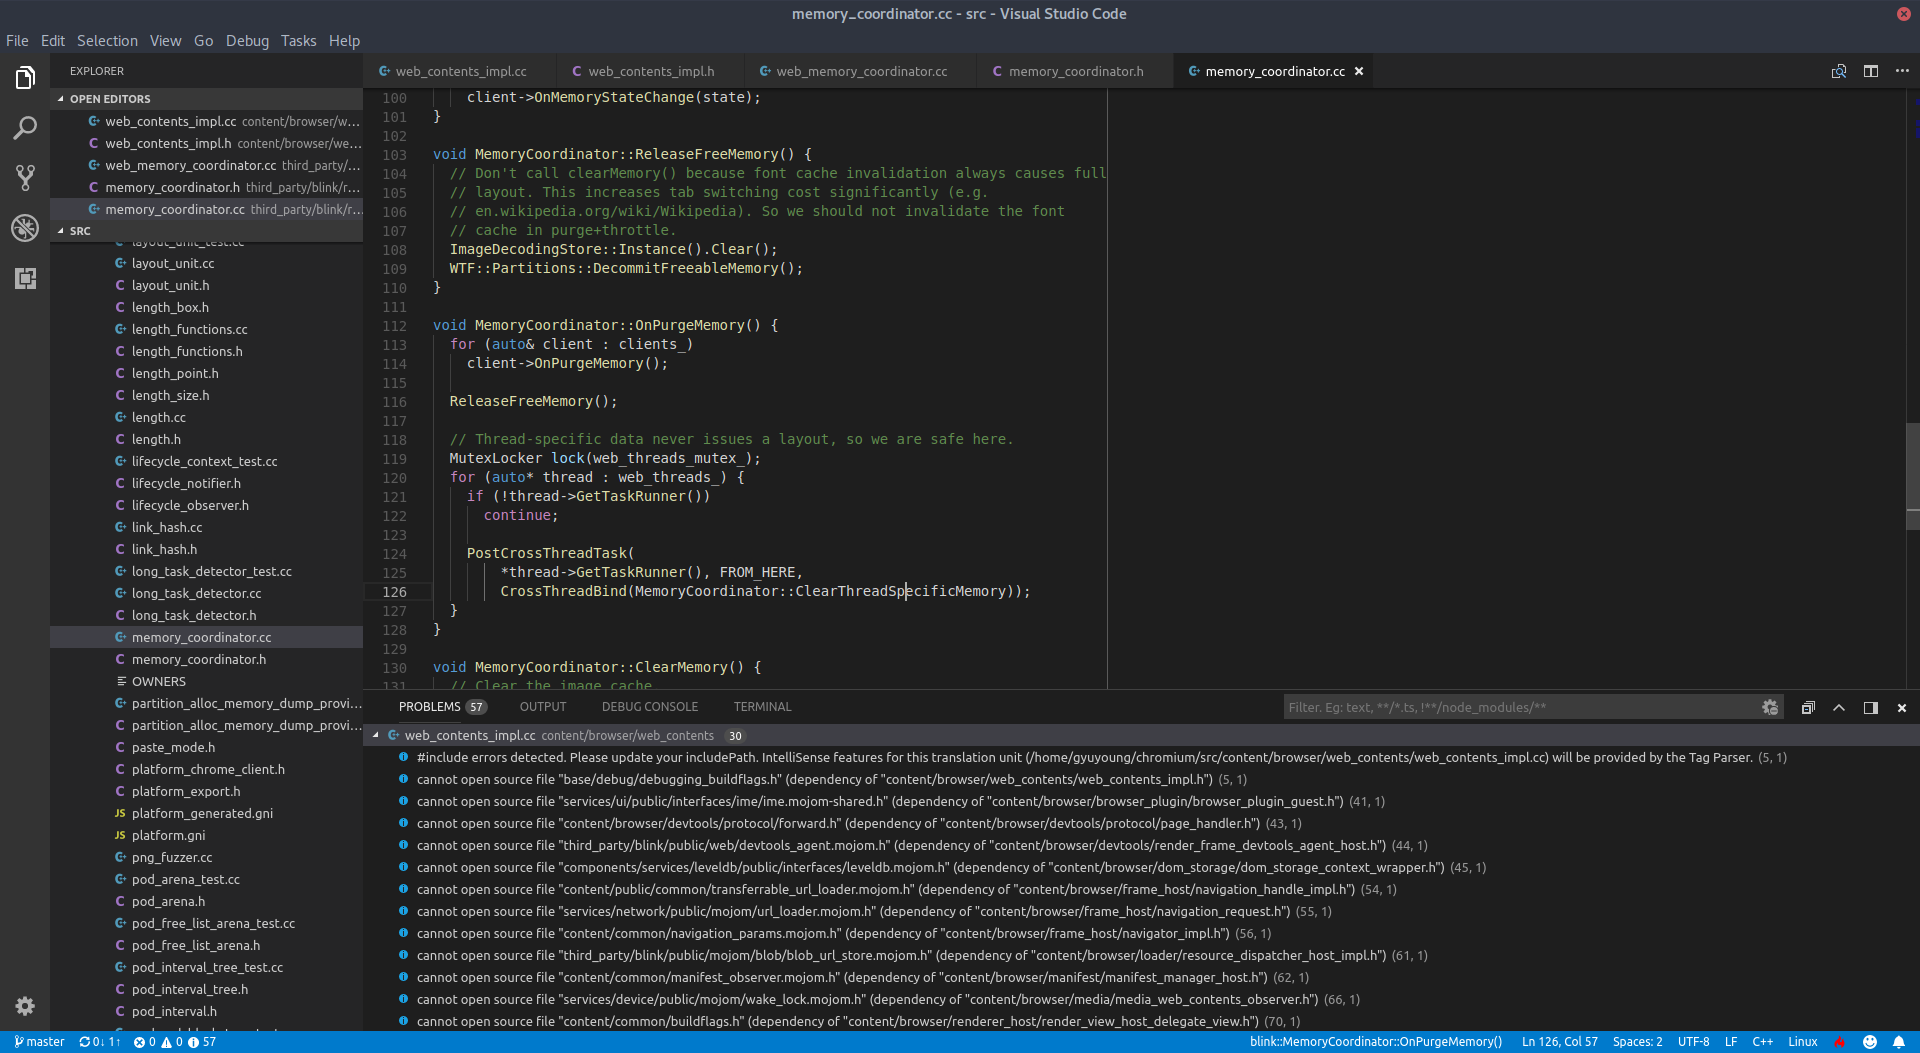The image size is (1920, 1053).
Task: Switch to the TERMINAL tab
Action: coord(762,706)
